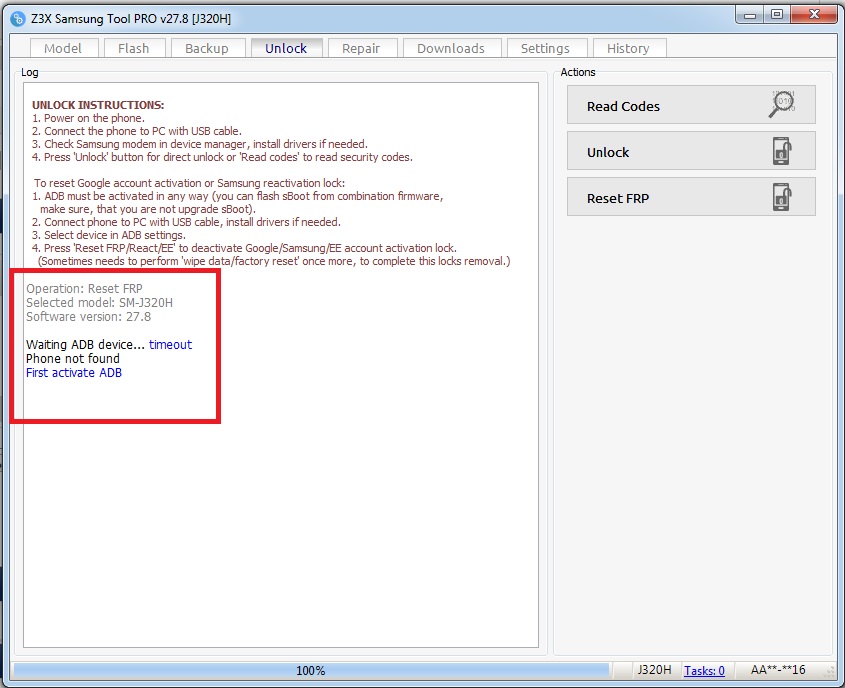Switch to the Settings tab
Screen dimensions: 845x688
[546, 48]
